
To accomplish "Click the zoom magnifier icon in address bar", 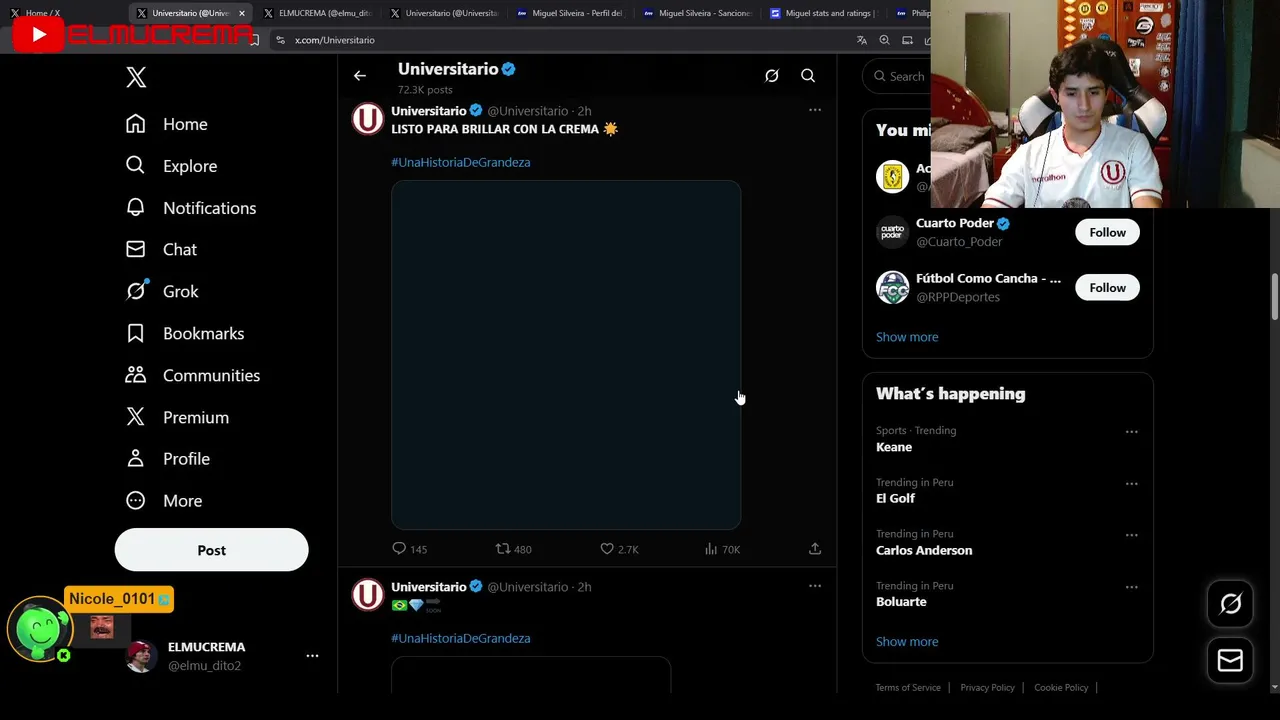I will coord(884,40).
